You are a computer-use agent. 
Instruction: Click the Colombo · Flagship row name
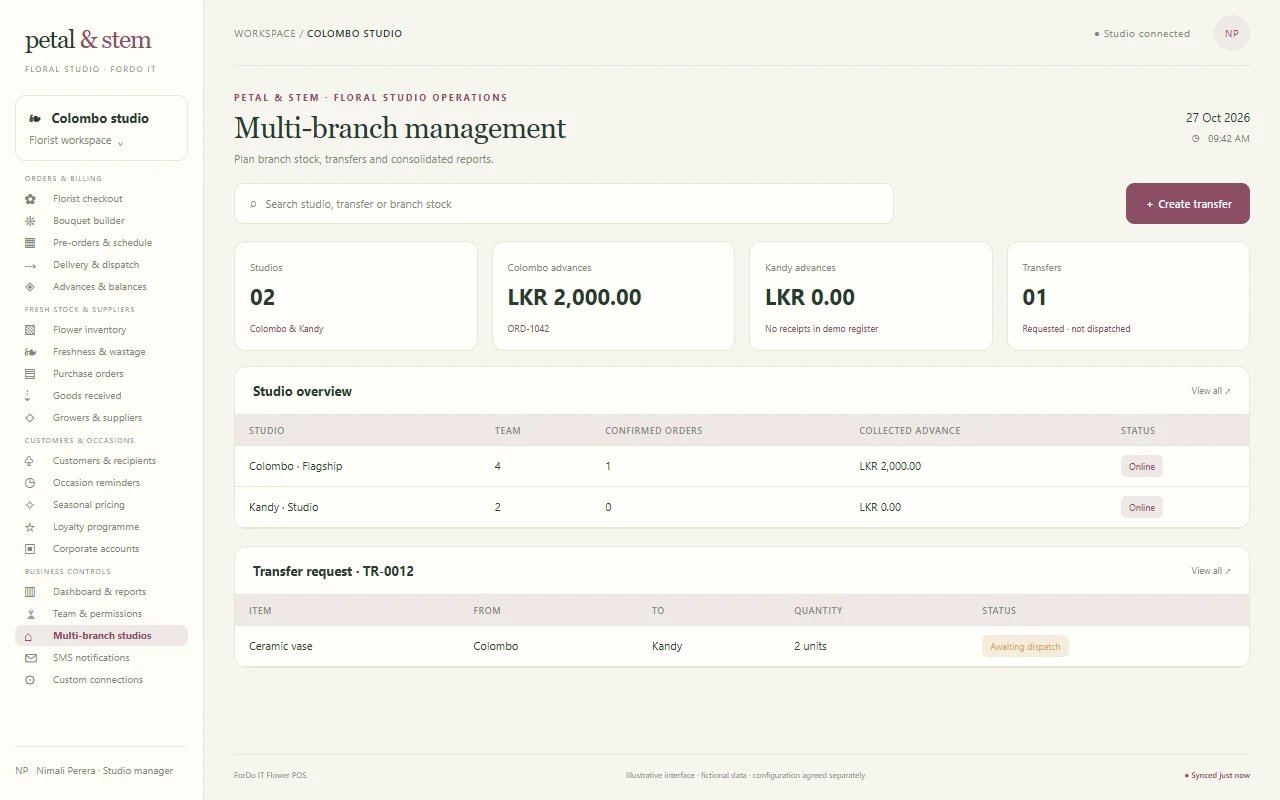pyautogui.click(x=295, y=467)
